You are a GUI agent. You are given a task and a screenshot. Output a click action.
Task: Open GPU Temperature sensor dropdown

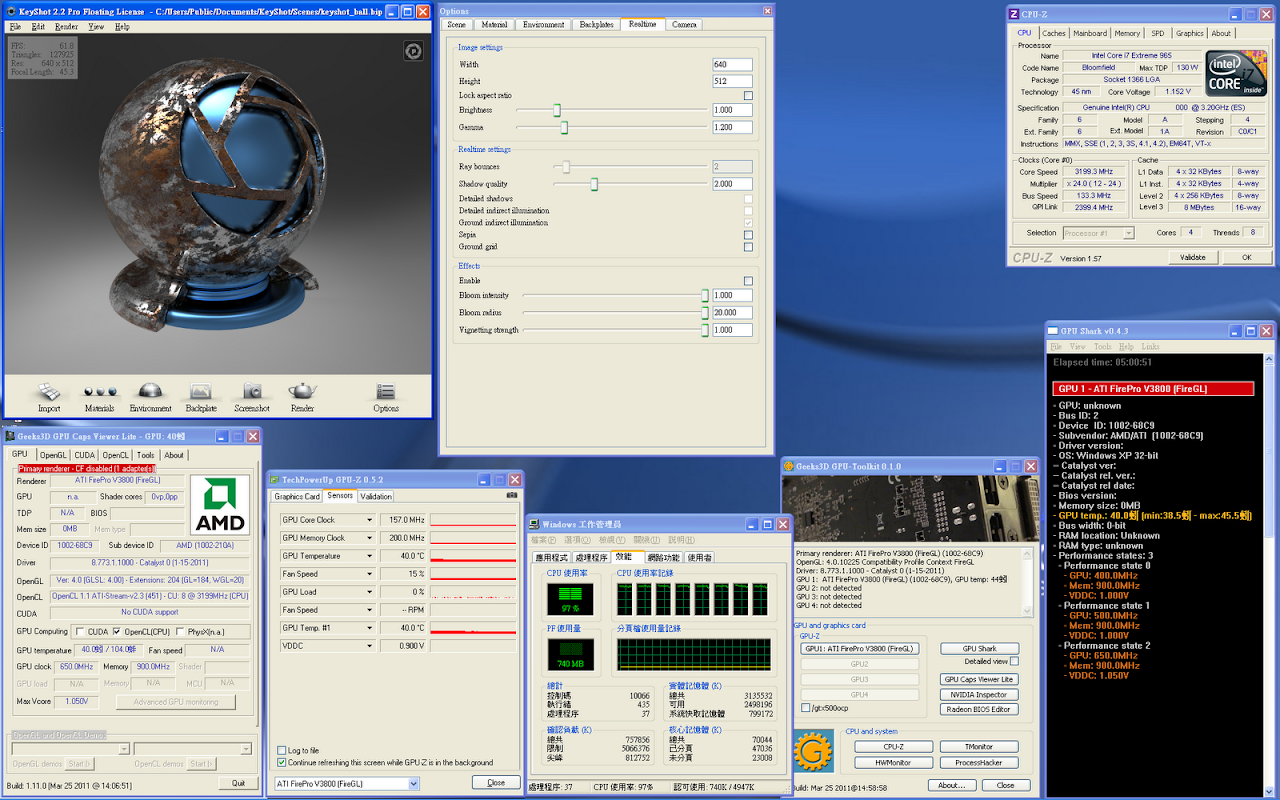[369, 556]
